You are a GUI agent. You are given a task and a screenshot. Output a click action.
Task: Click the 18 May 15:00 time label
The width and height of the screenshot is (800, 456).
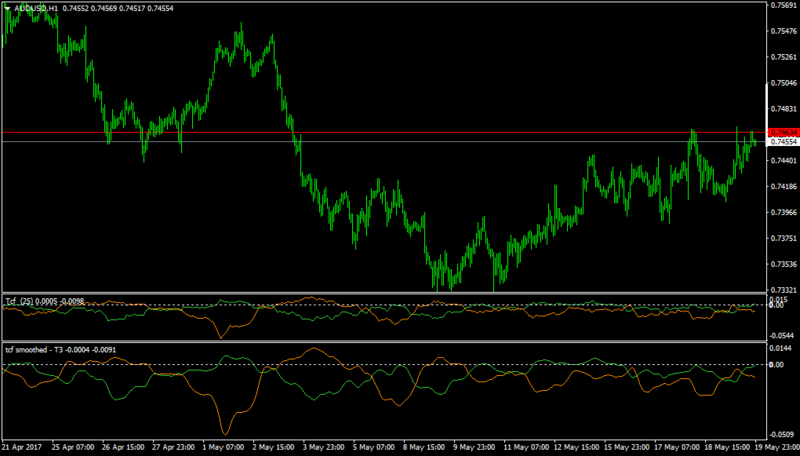727,447
